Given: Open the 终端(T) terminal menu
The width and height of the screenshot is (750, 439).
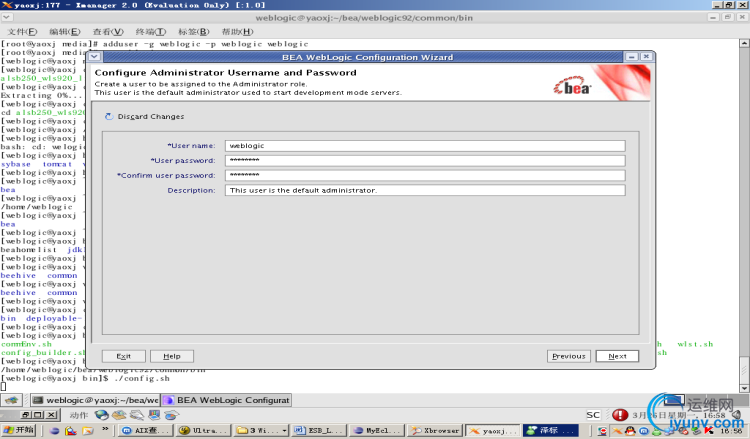Looking at the screenshot, I should (x=151, y=32).
